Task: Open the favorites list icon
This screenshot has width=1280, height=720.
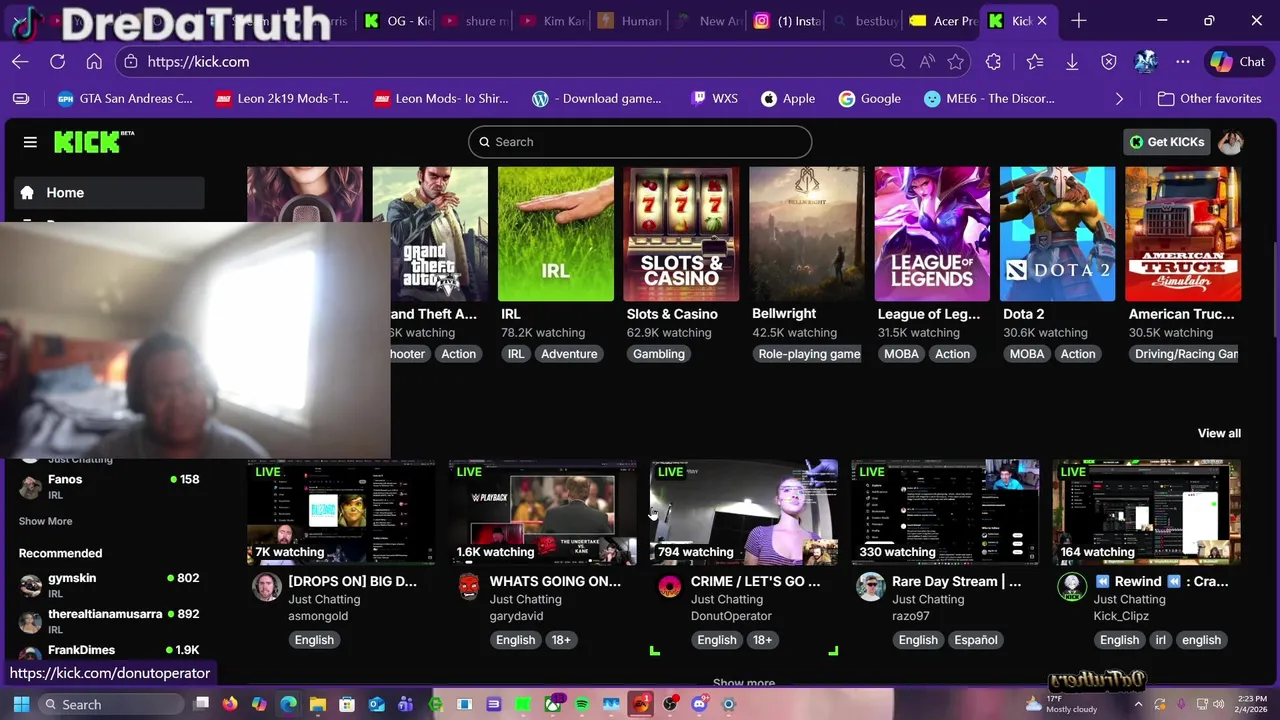Action: [x=1034, y=62]
